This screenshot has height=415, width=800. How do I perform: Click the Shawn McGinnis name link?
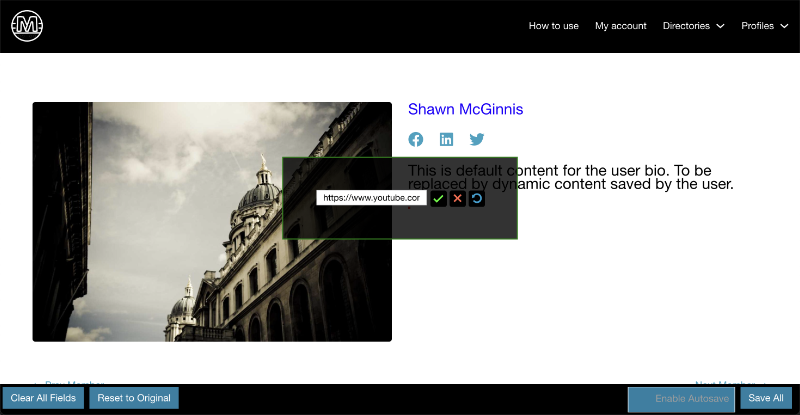coord(465,110)
